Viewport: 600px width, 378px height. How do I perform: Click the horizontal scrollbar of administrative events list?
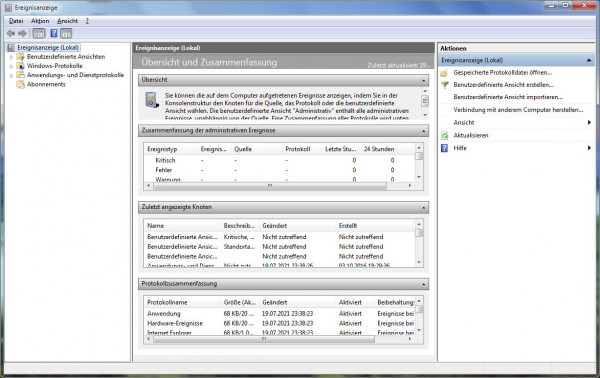click(x=270, y=186)
